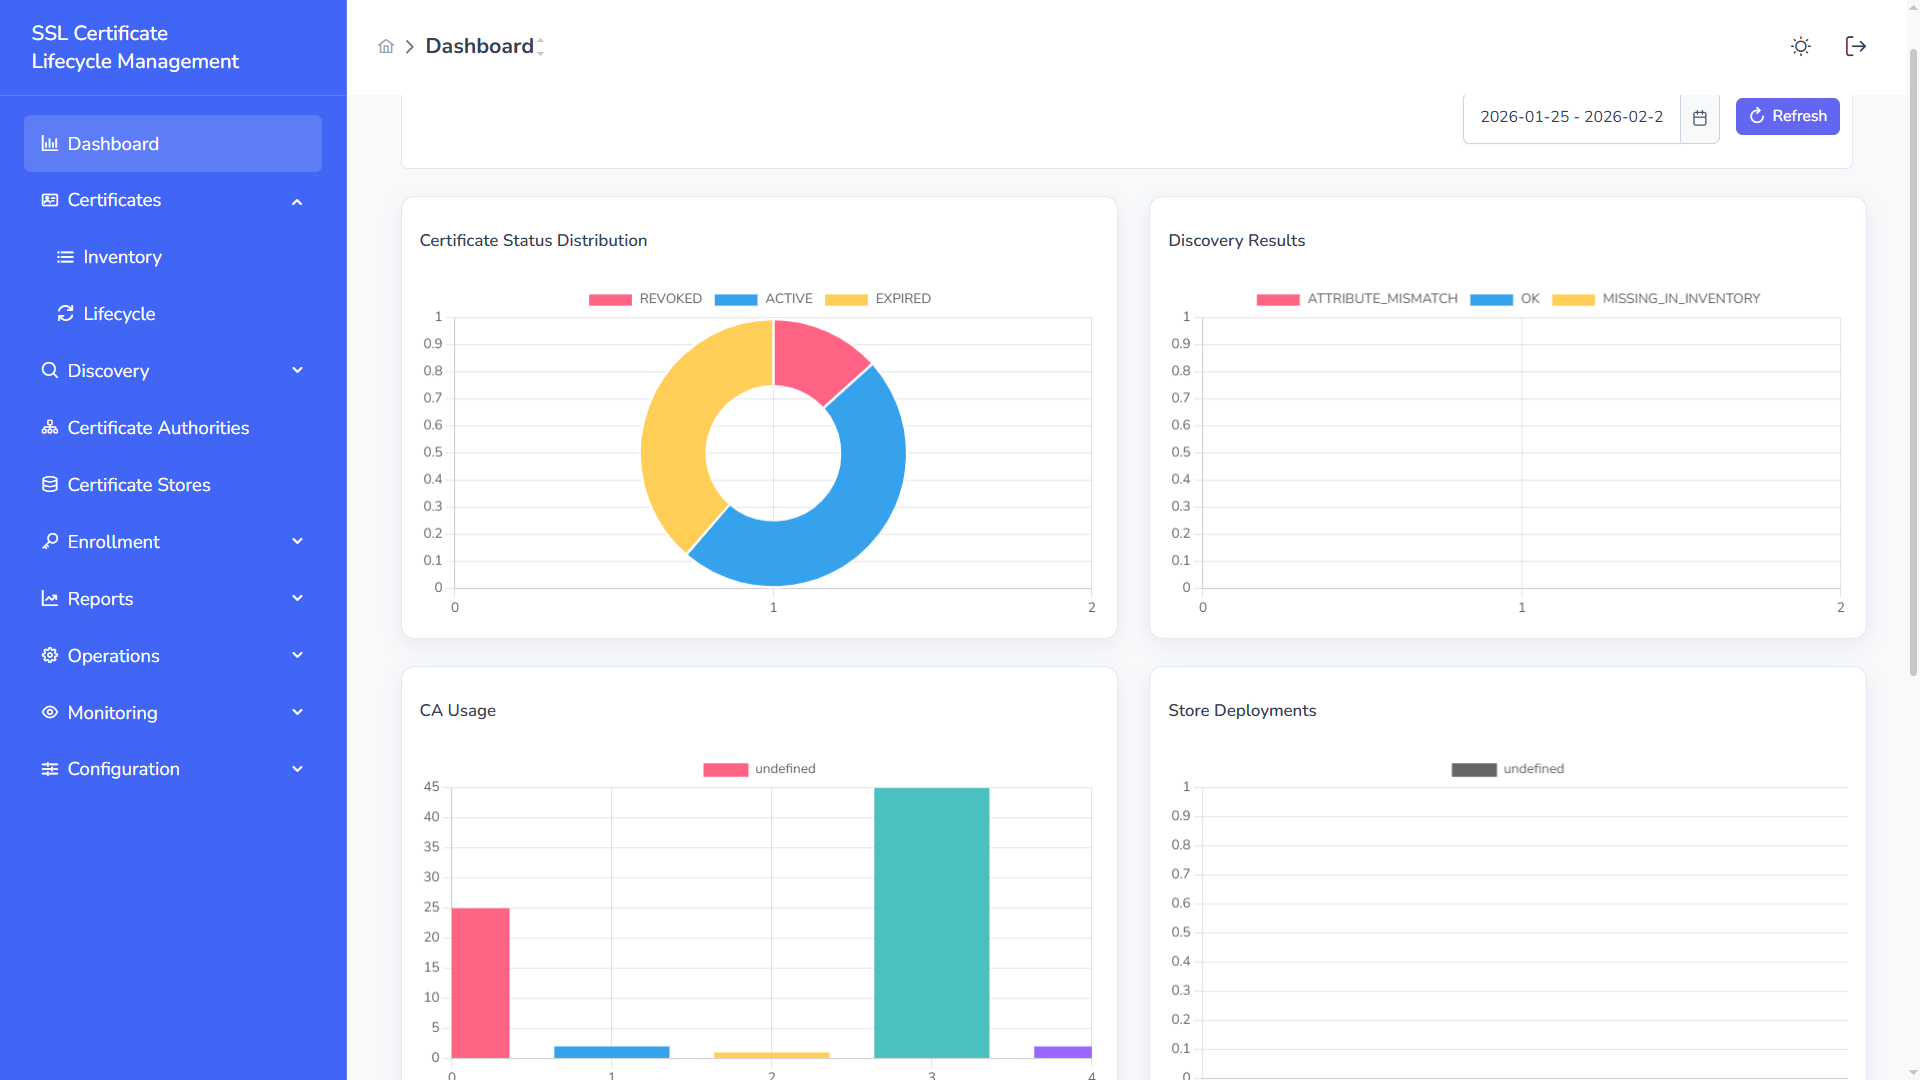The image size is (1920, 1080).
Task: Click the Discovery magnifier icon
Action: tap(50, 370)
